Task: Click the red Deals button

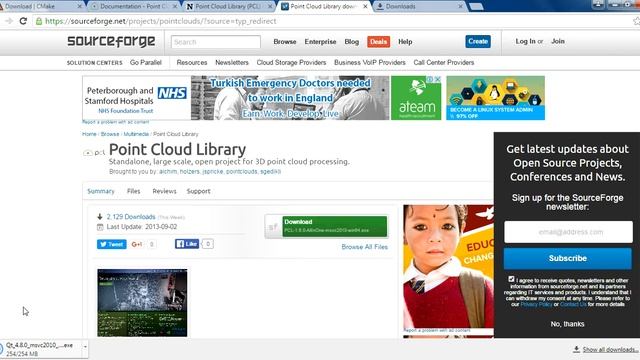Action: pyautogui.click(x=378, y=42)
